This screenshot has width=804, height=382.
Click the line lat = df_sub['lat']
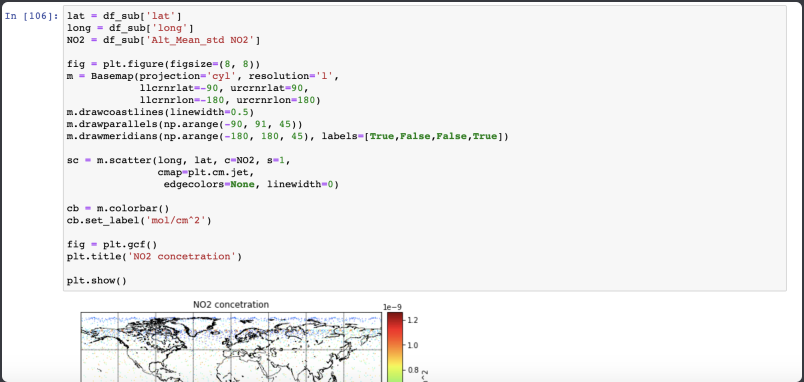click(x=125, y=16)
